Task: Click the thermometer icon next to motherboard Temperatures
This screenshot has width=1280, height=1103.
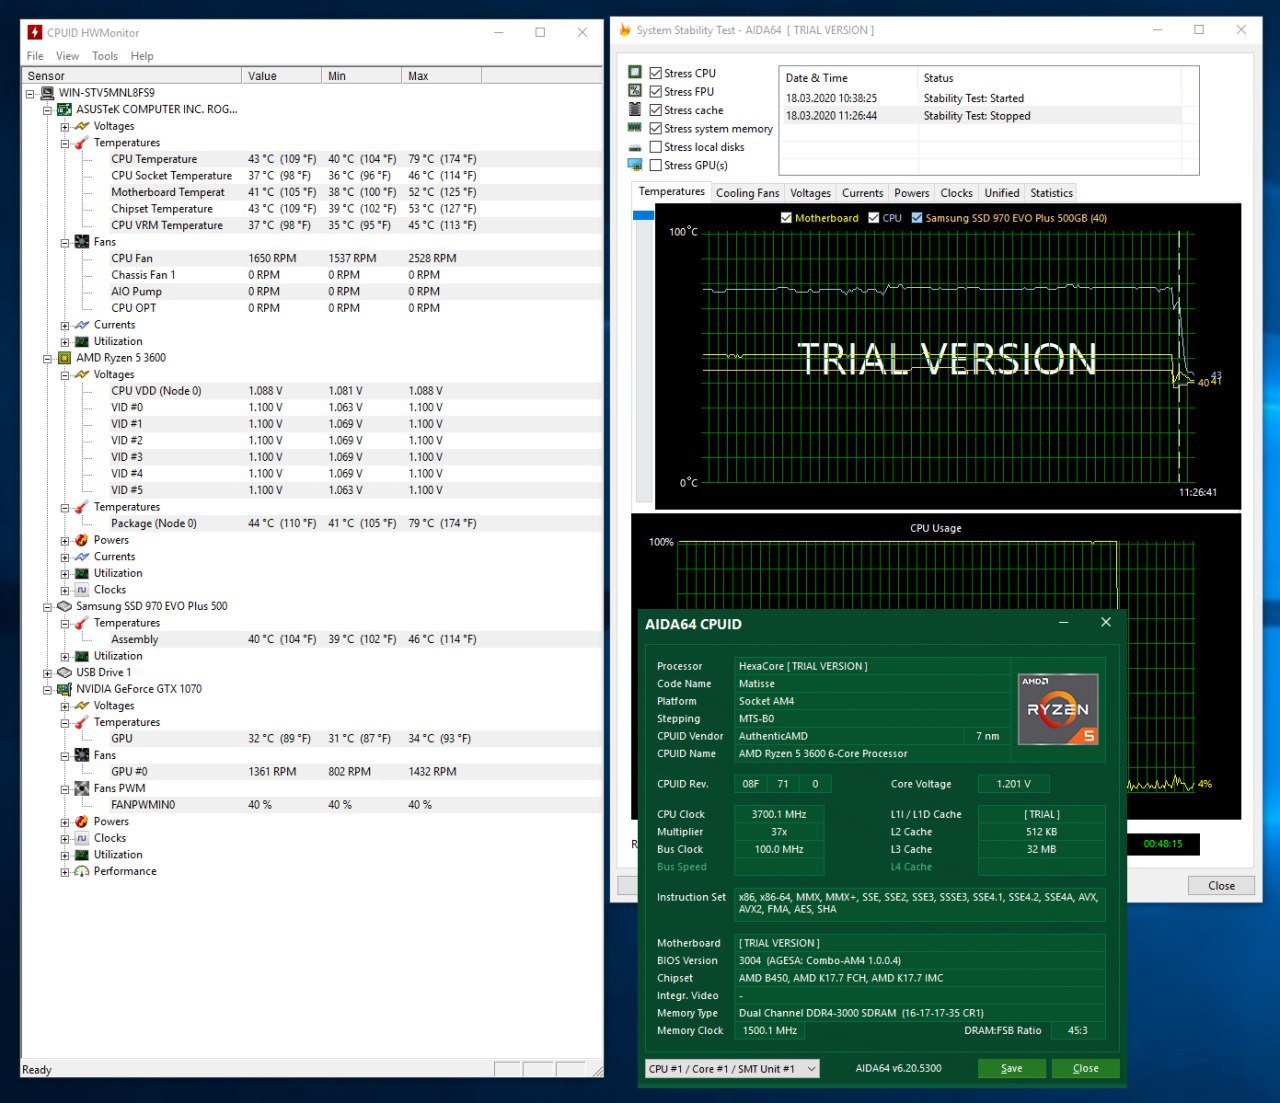Action: [x=82, y=143]
